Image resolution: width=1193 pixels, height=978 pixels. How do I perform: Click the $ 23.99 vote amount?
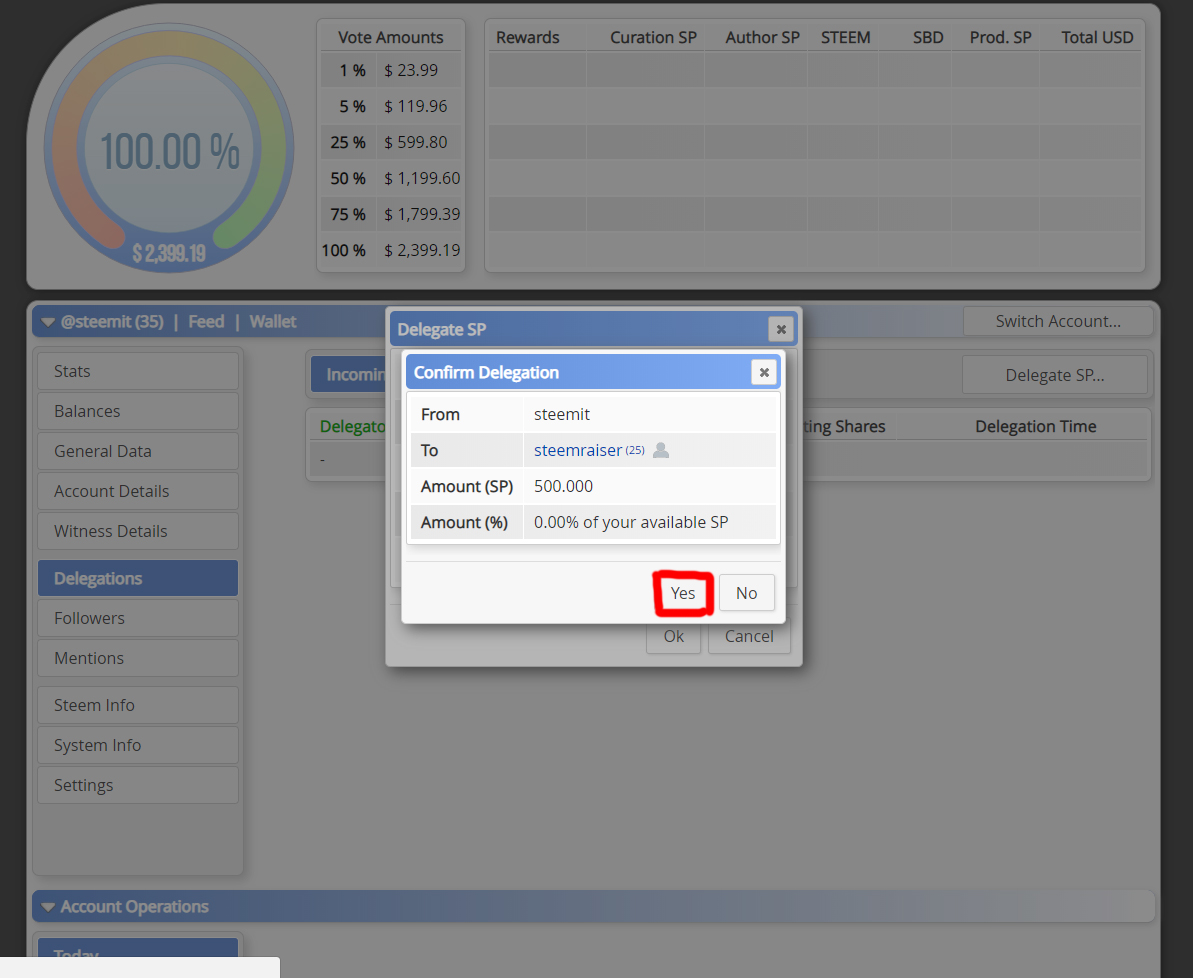tap(411, 70)
